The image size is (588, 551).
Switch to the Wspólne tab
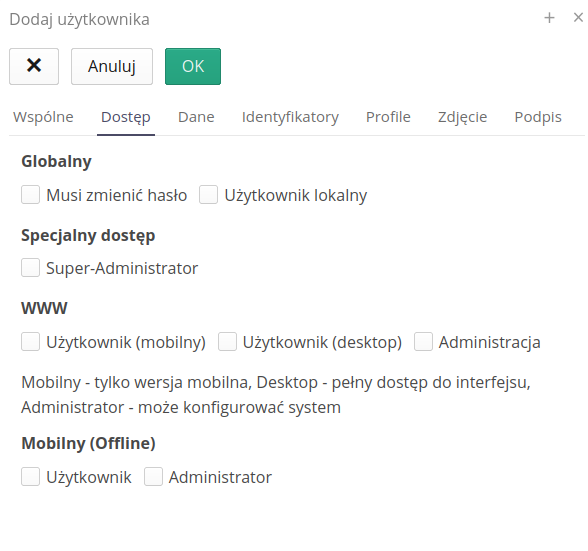pyautogui.click(x=43, y=117)
